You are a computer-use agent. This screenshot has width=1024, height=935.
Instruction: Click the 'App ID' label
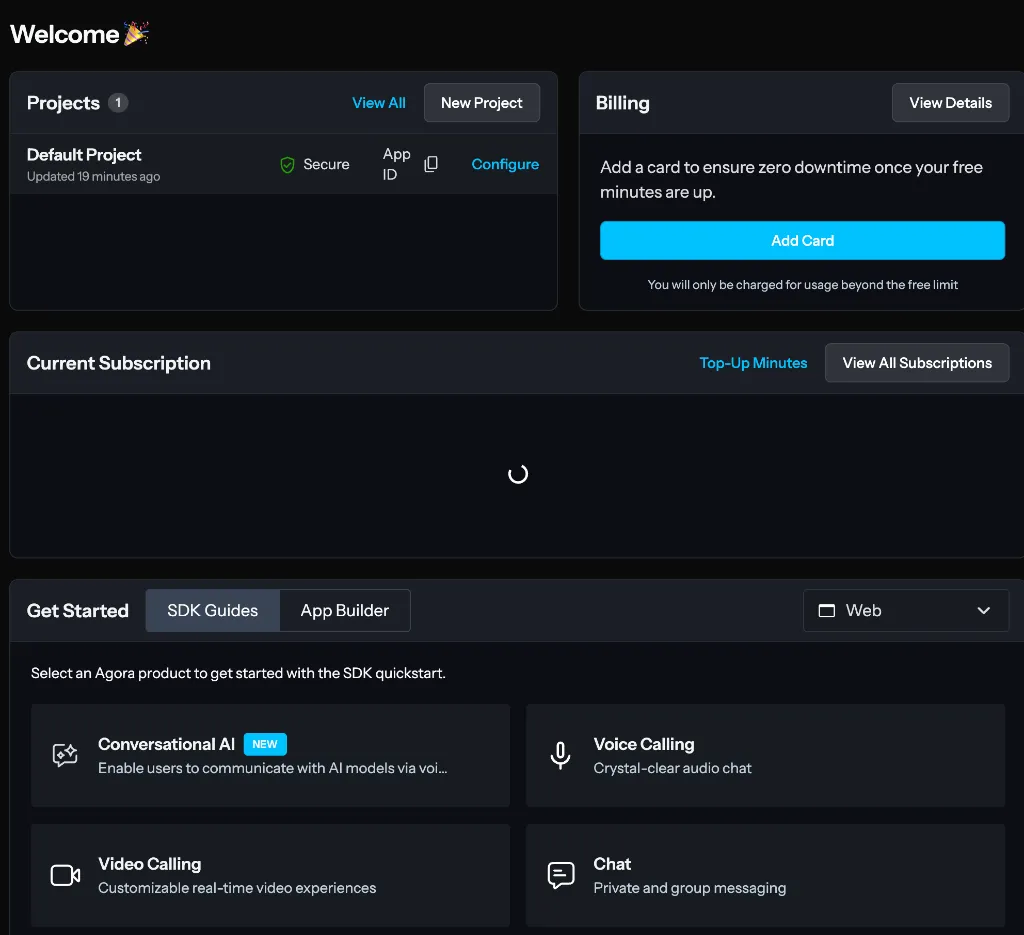coord(396,164)
